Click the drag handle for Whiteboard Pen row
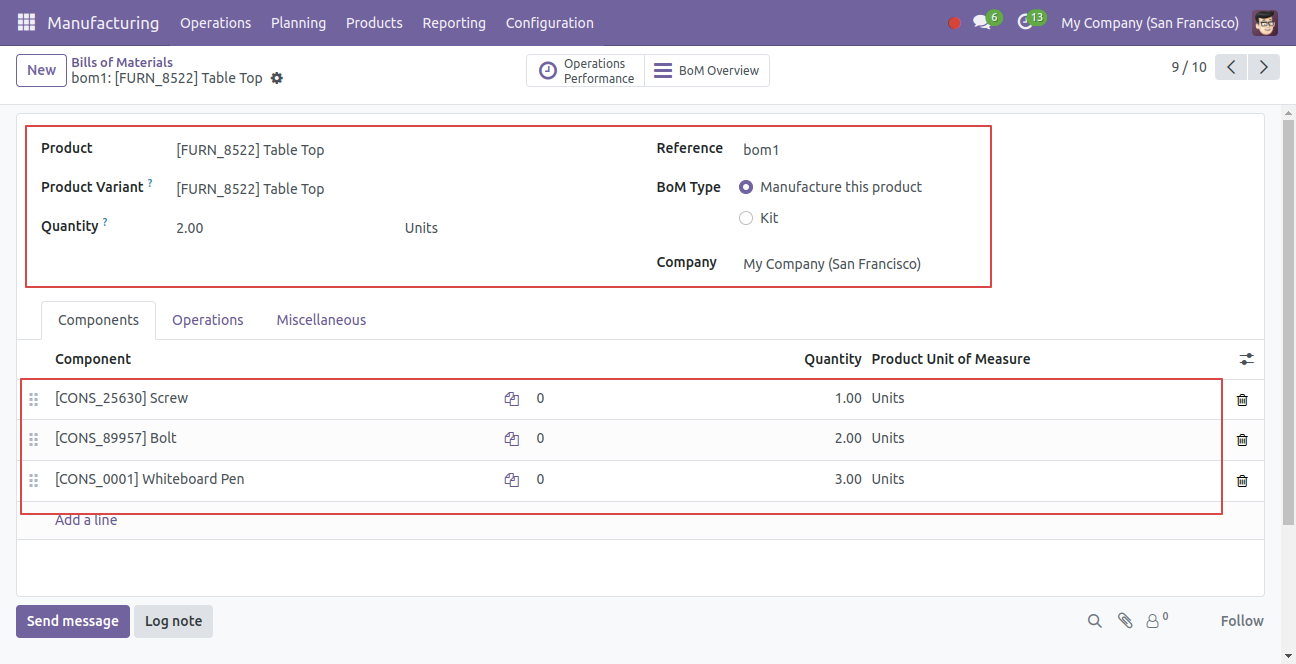 [x=33, y=480]
